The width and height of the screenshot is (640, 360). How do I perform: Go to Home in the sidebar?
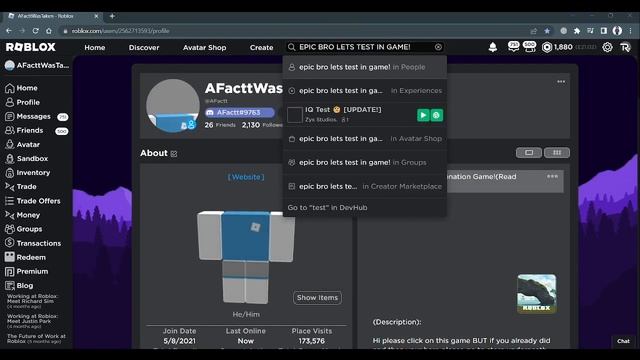click(x=21, y=88)
